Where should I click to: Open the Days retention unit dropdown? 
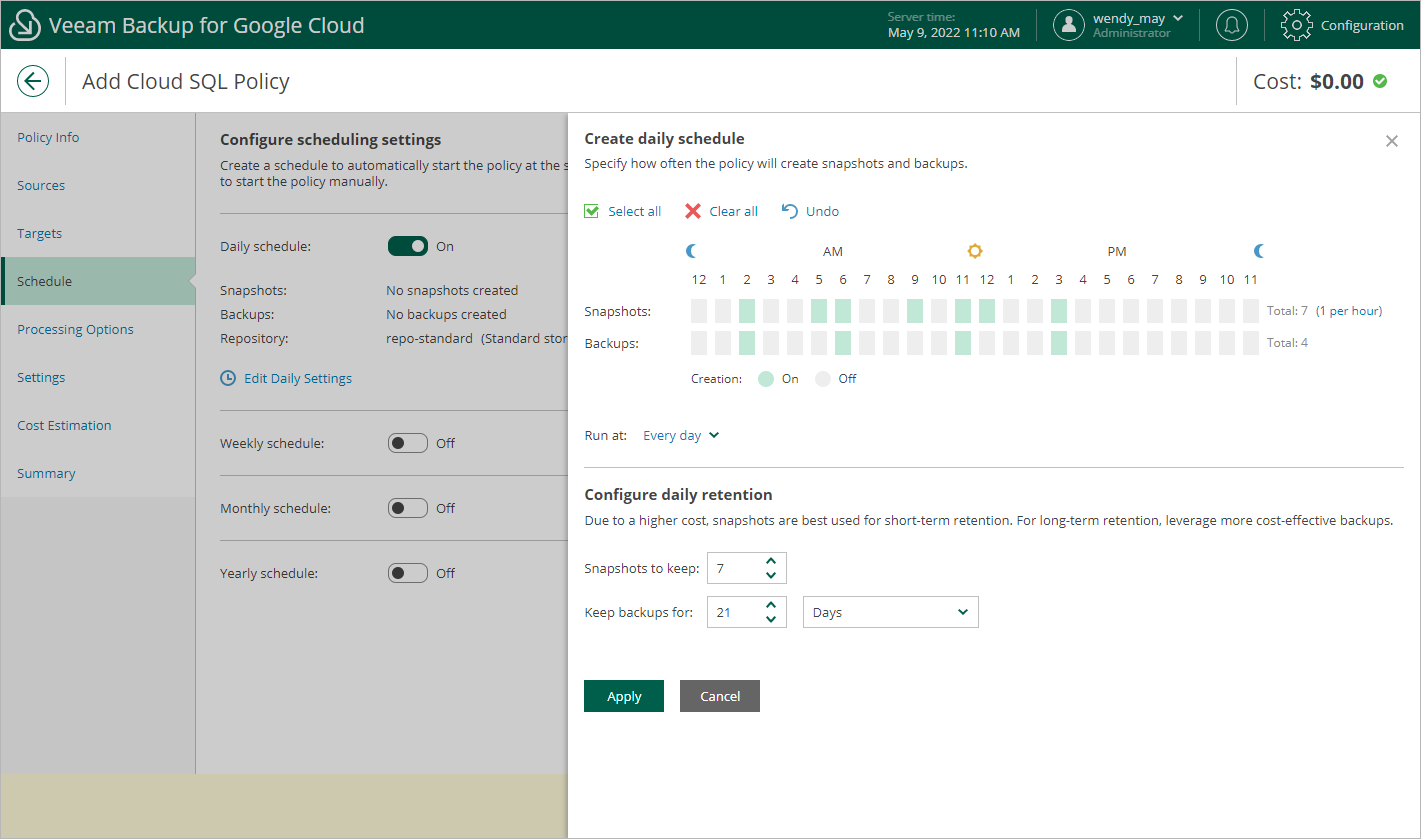pos(891,612)
